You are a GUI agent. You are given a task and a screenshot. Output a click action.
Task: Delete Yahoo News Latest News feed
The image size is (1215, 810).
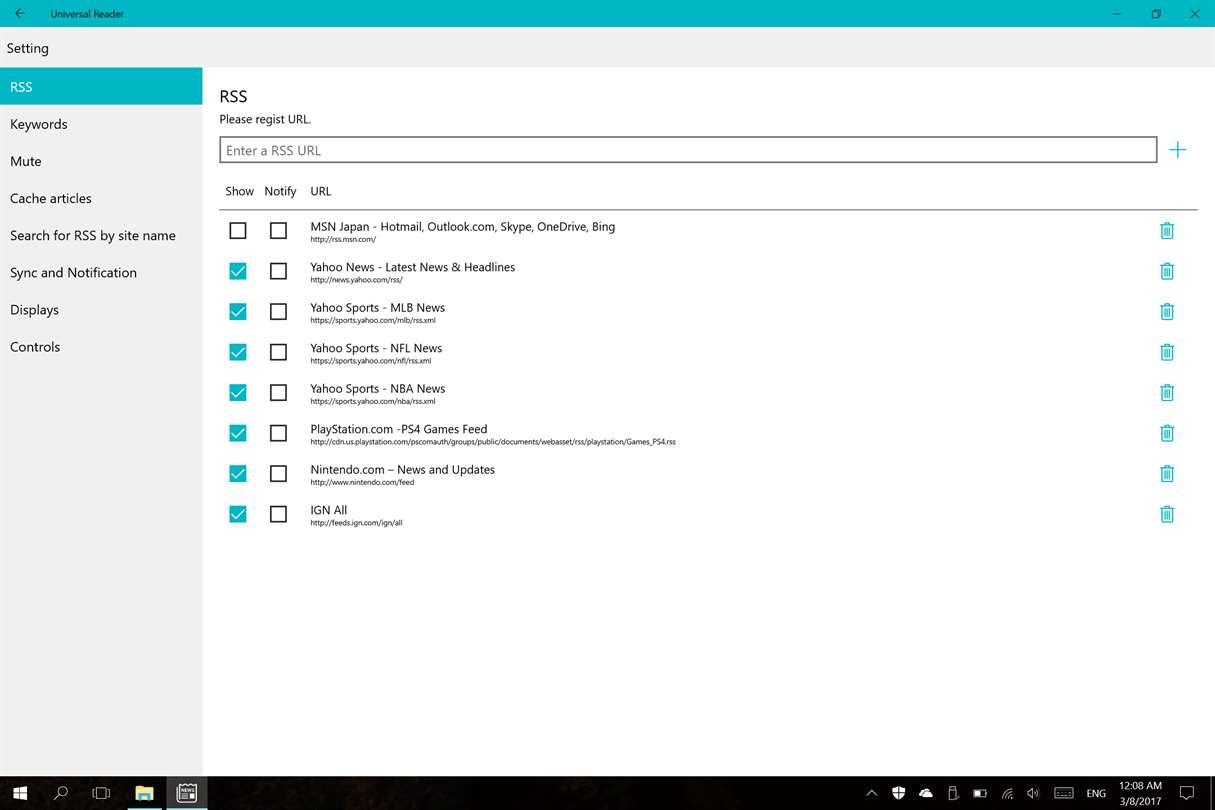point(1166,271)
